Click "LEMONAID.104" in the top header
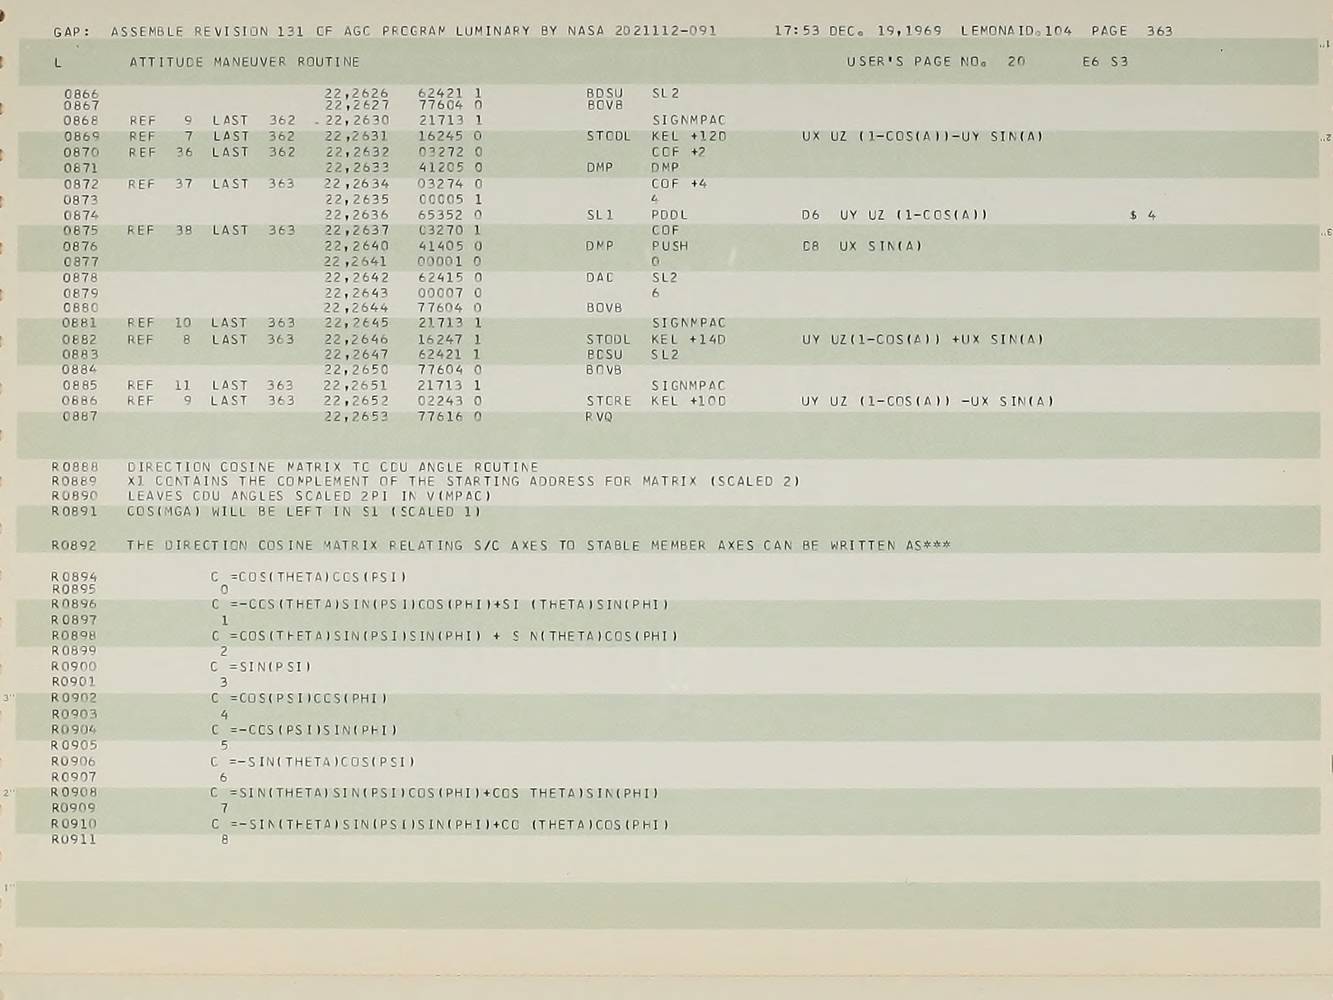The width and height of the screenshot is (1333, 1000). [1016, 31]
